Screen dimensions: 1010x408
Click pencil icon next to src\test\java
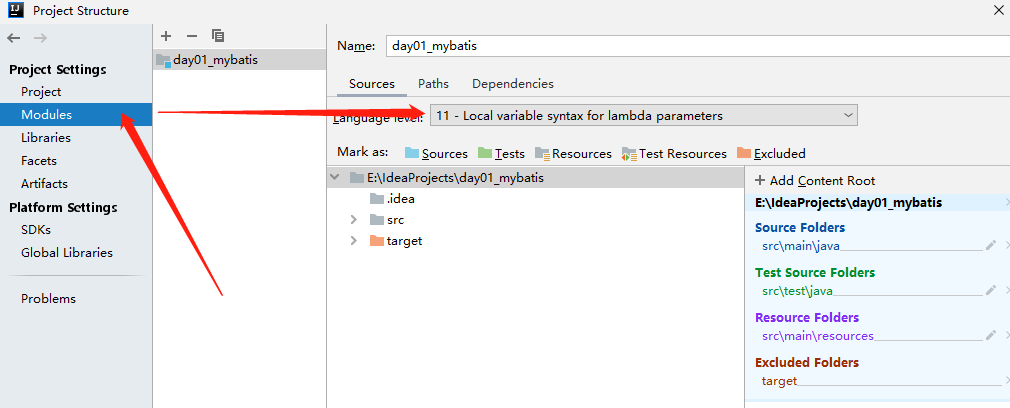(991, 291)
